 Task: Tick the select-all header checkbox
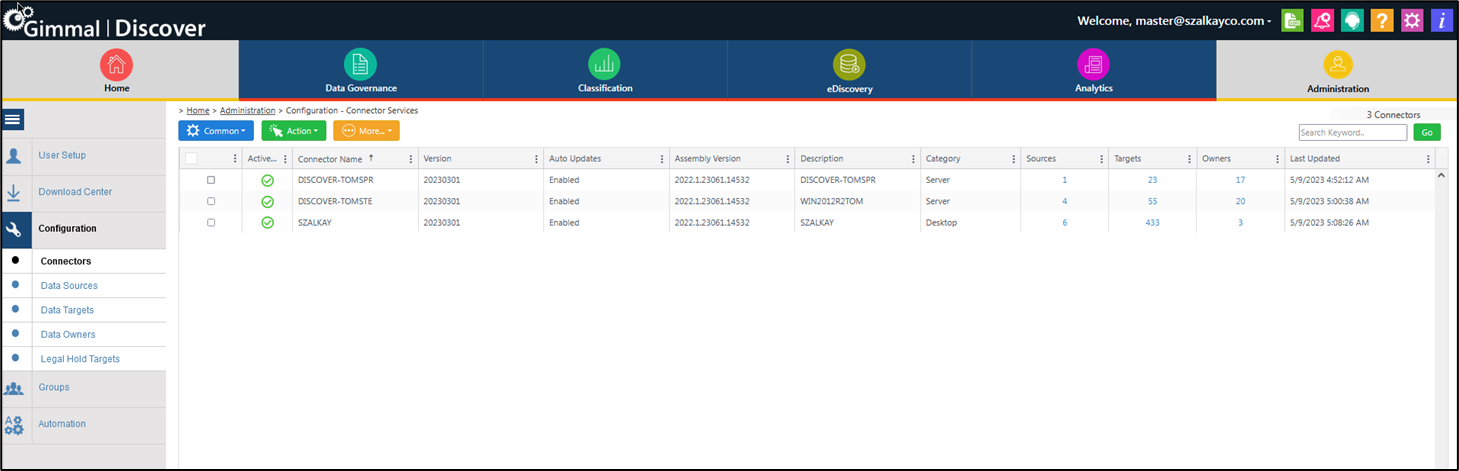191,158
